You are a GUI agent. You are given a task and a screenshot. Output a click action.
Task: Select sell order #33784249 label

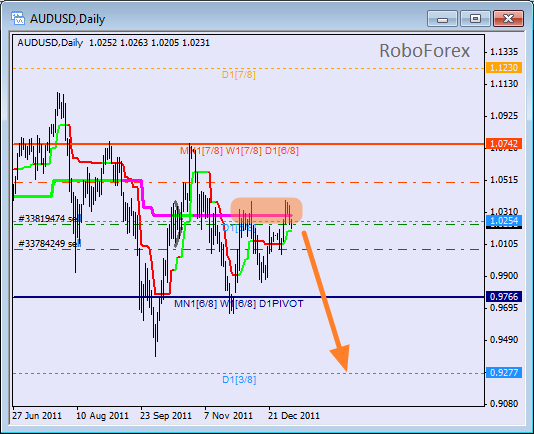[x=50, y=243]
